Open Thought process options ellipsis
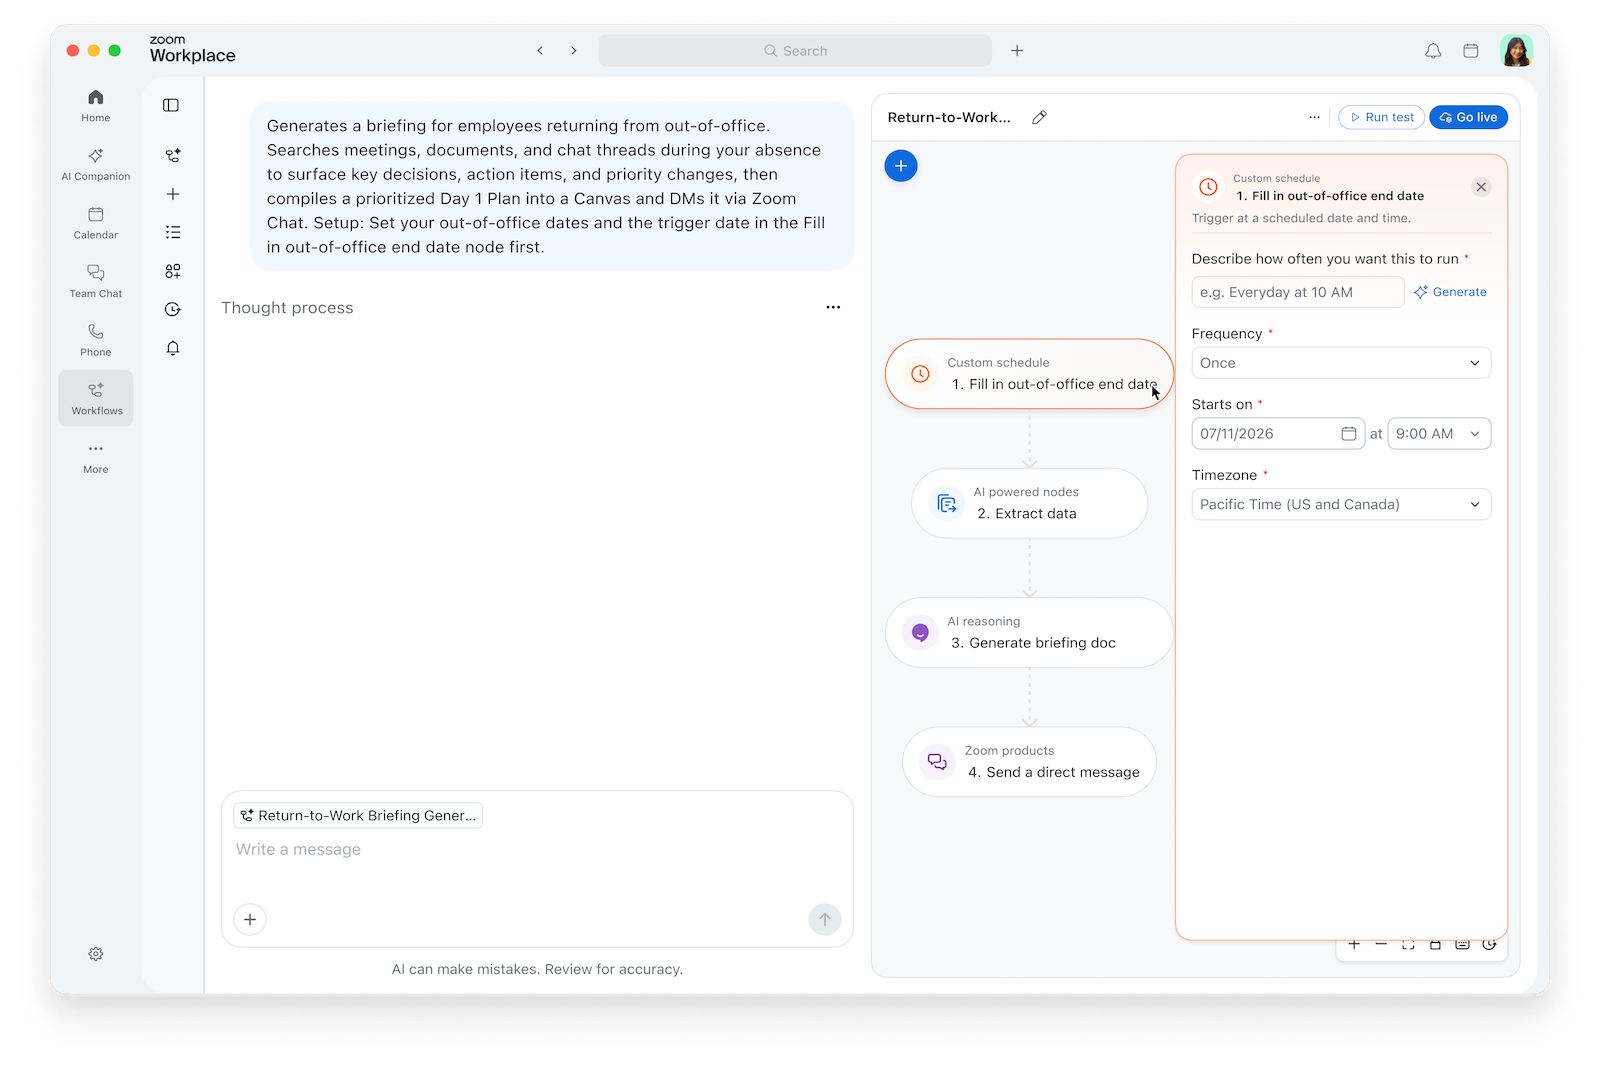 click(833, 308)
